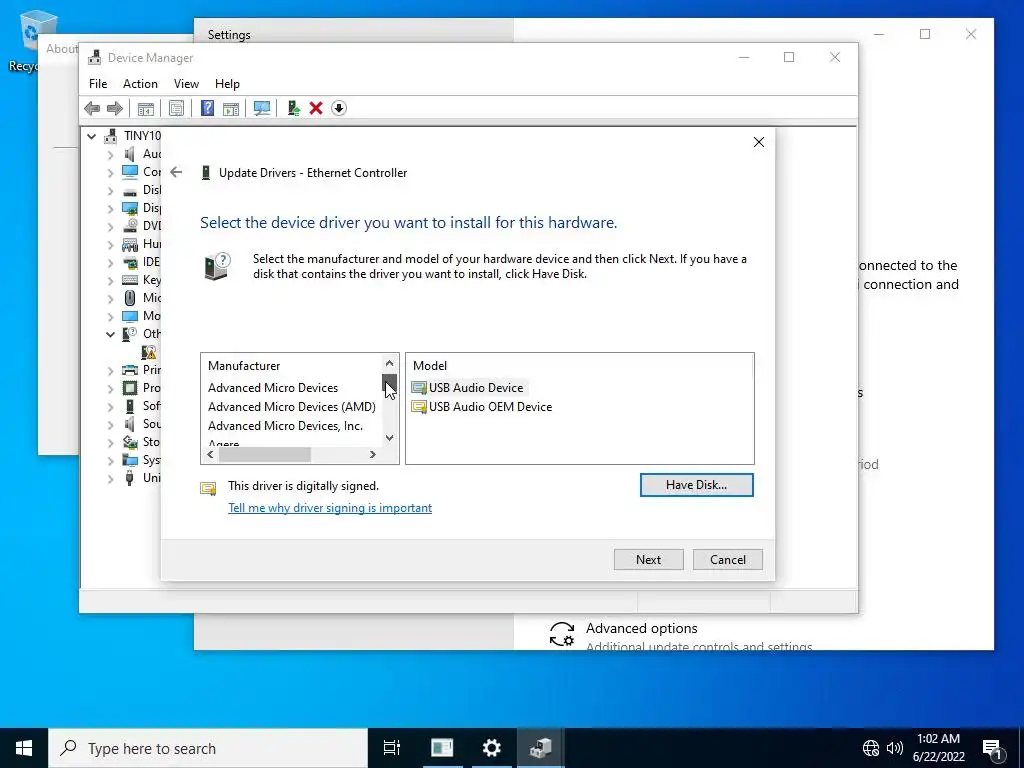
Task: Click the blue question mark Help icon
Action: click(x=207, y=108)
